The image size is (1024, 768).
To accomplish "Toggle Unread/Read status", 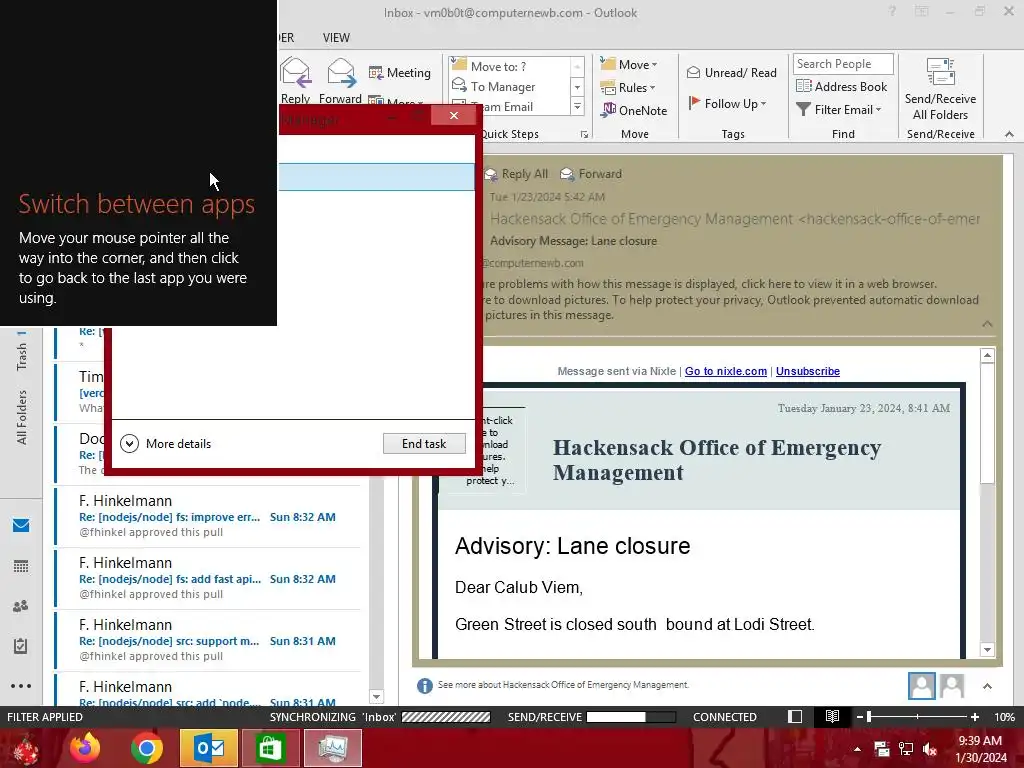I will pyautogui.click(x=731, y=72).
